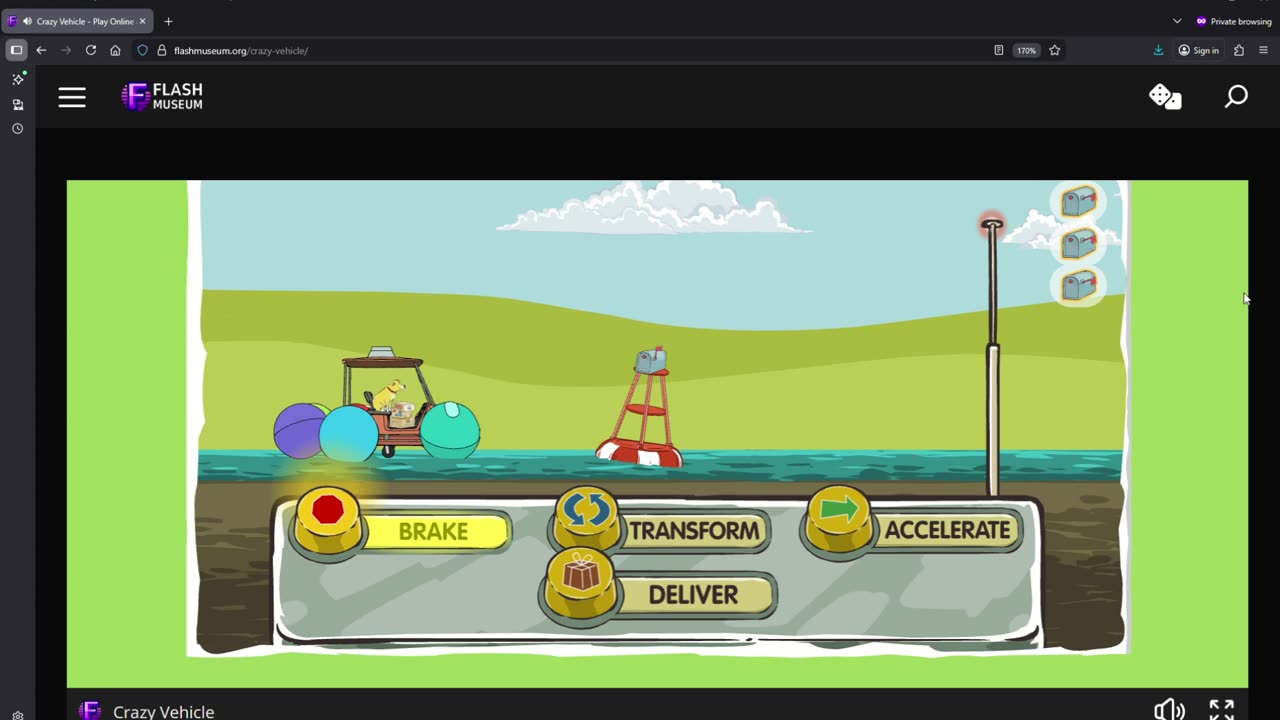Open the browser application menu

point(1264,50)
